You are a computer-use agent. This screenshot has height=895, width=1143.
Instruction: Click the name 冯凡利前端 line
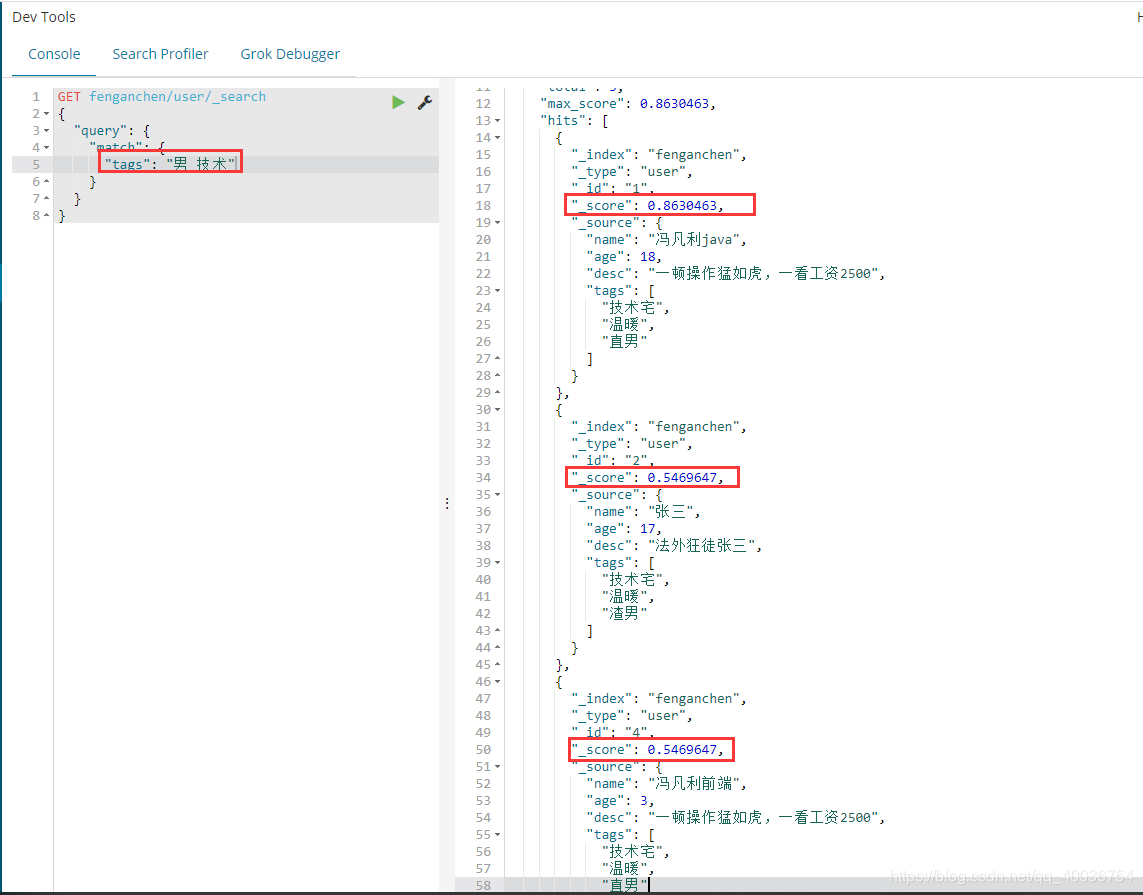click(x=666, y=783)
